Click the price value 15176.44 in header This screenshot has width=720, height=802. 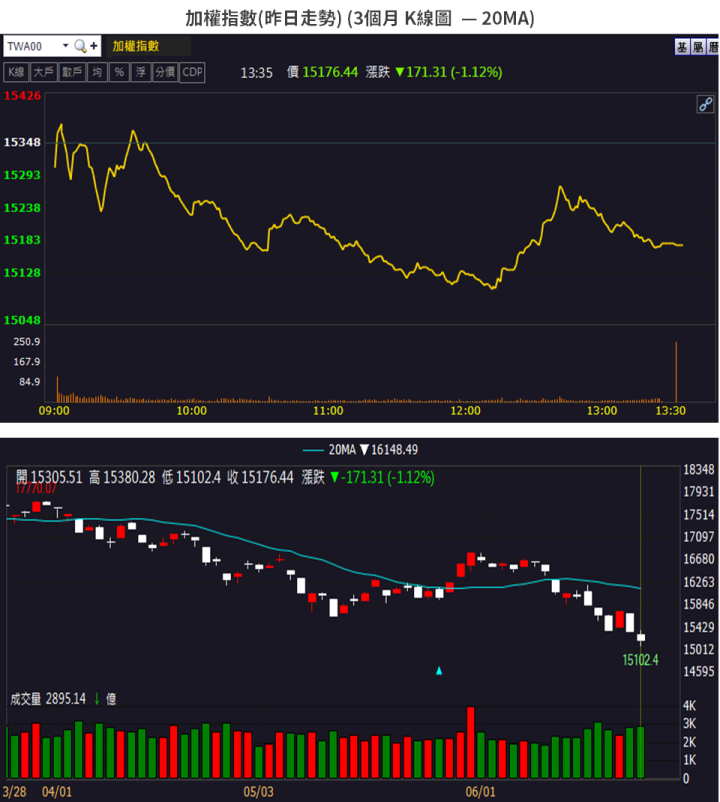click(330, 72)
